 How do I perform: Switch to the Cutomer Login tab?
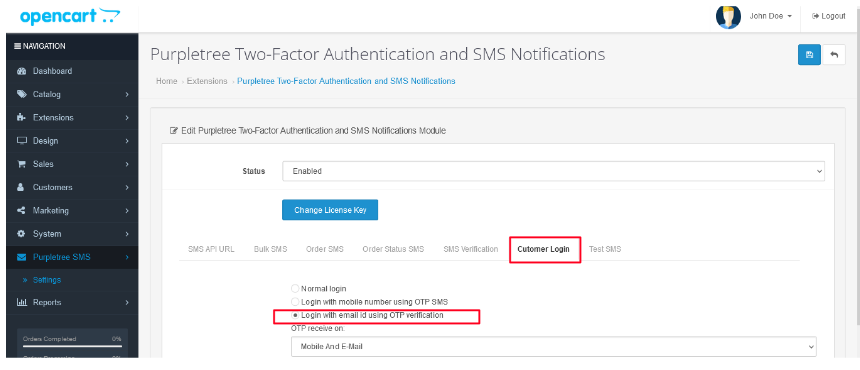click(x=544, y=249)
